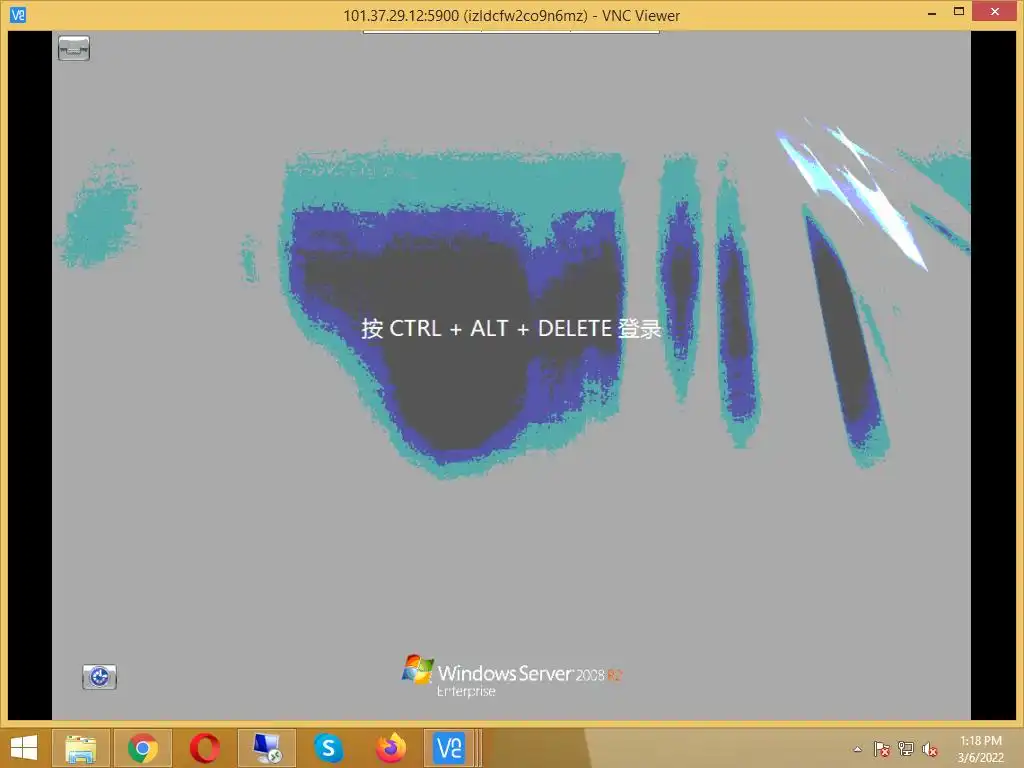The image size is (1024, 768).
Task: Launch Google Chrome from the taskbar
Action: pos(142,748)
